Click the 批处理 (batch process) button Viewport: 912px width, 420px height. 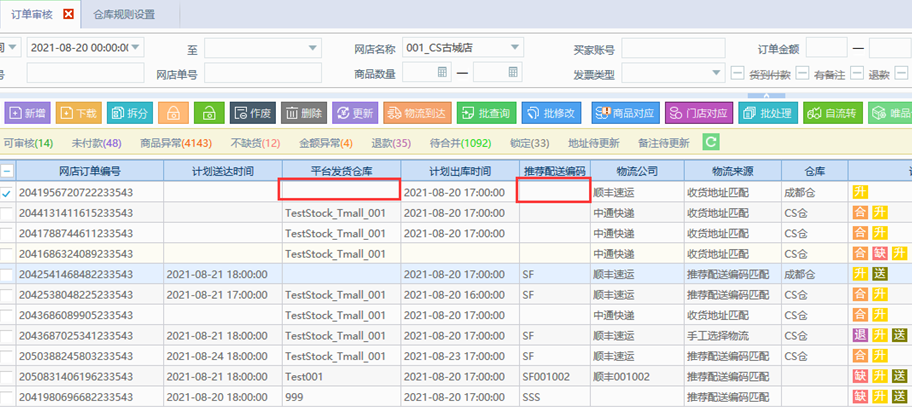[x=768, y=113]
